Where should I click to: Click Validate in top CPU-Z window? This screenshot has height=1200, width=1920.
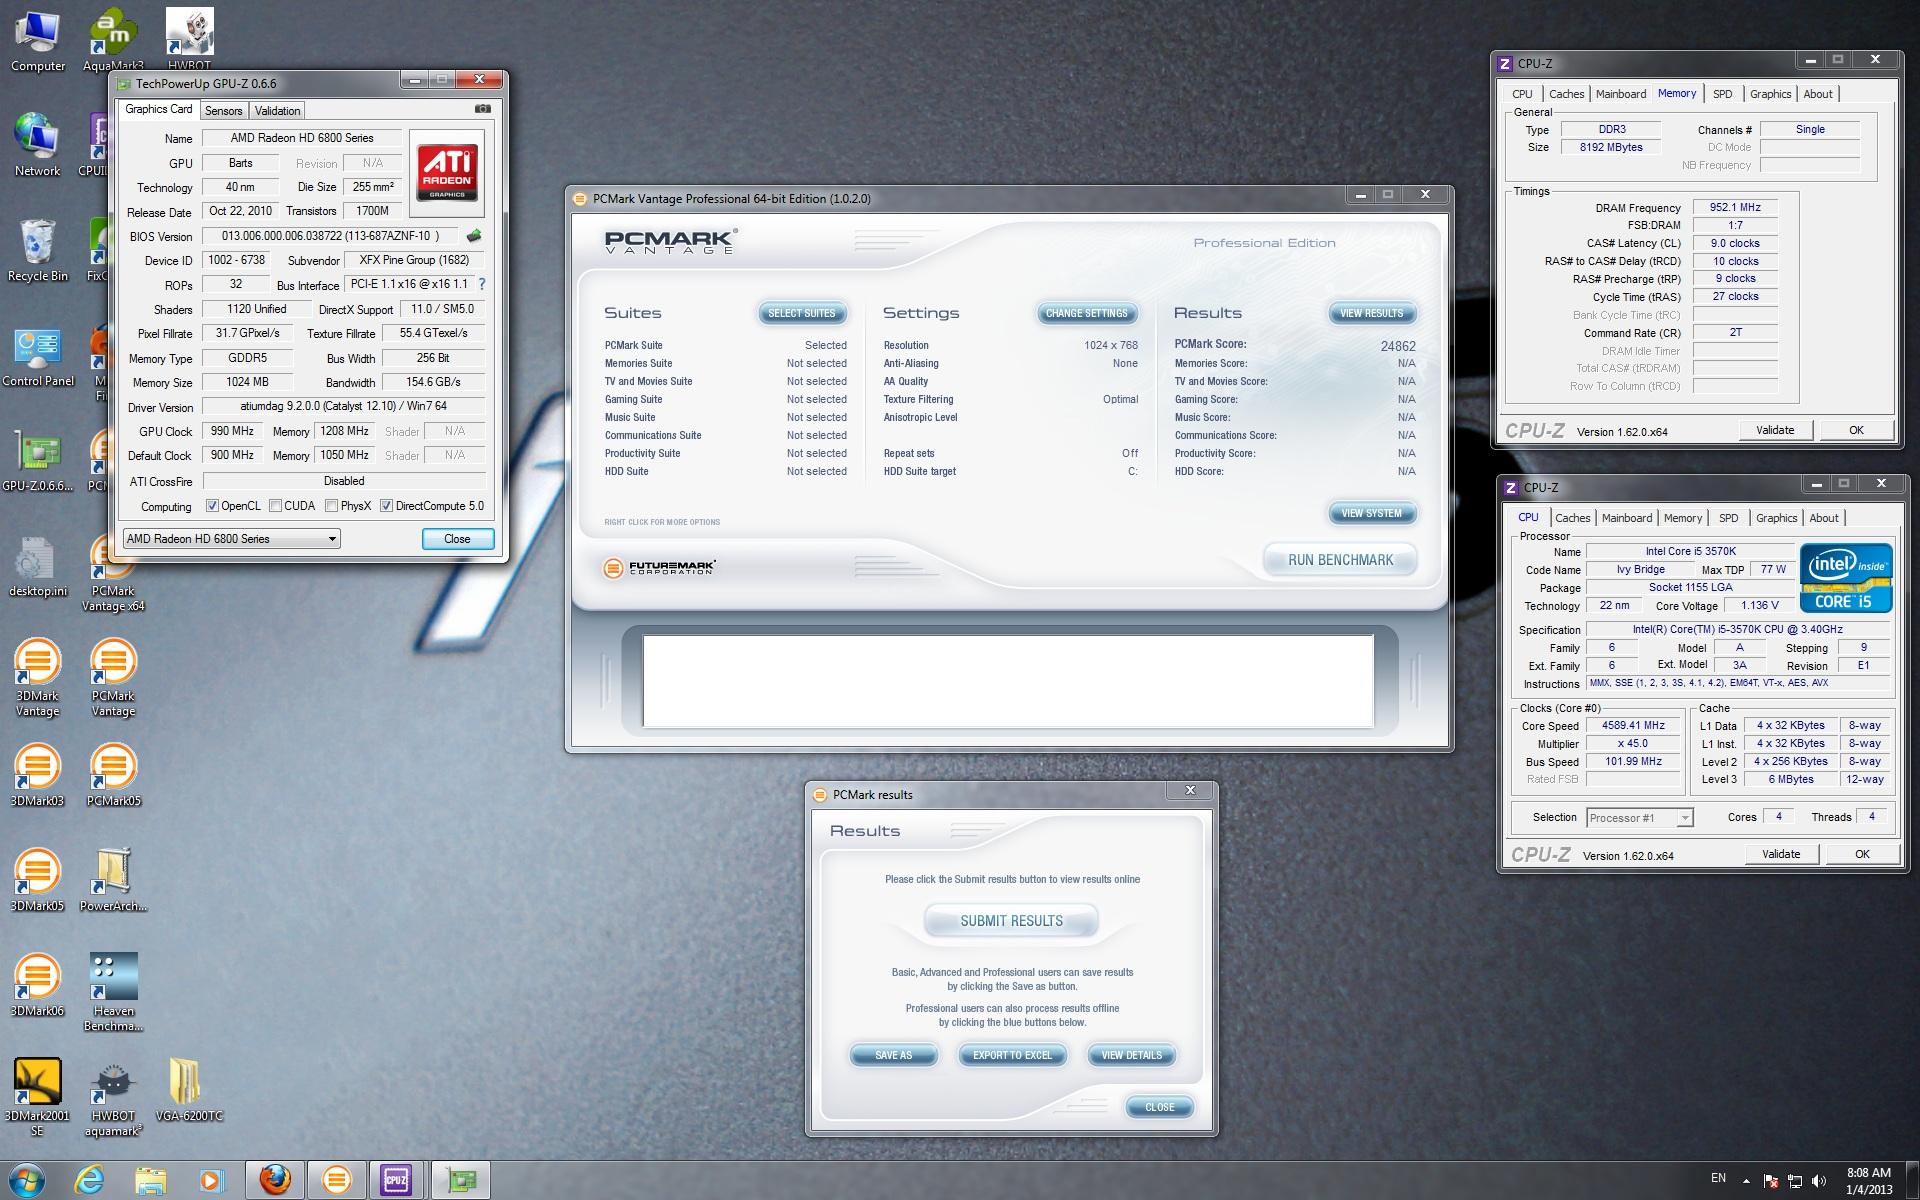pos(1775,430)
